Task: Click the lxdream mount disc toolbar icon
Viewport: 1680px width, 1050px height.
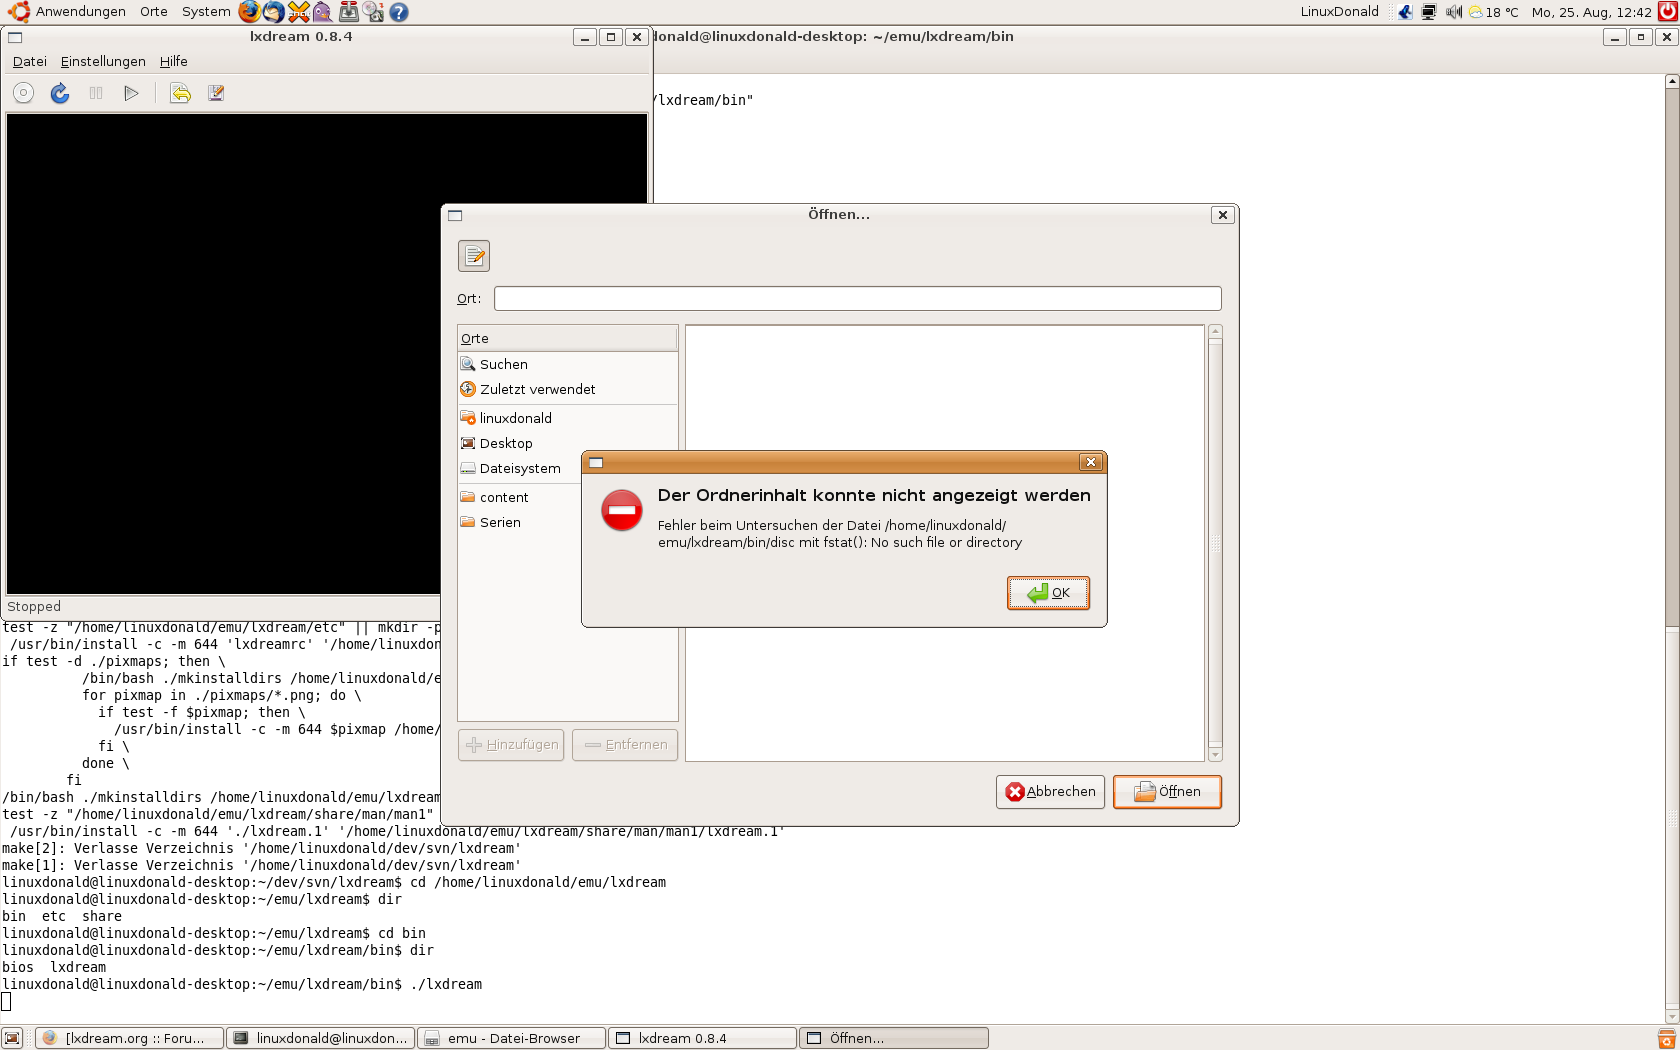Action: [23, 93]
